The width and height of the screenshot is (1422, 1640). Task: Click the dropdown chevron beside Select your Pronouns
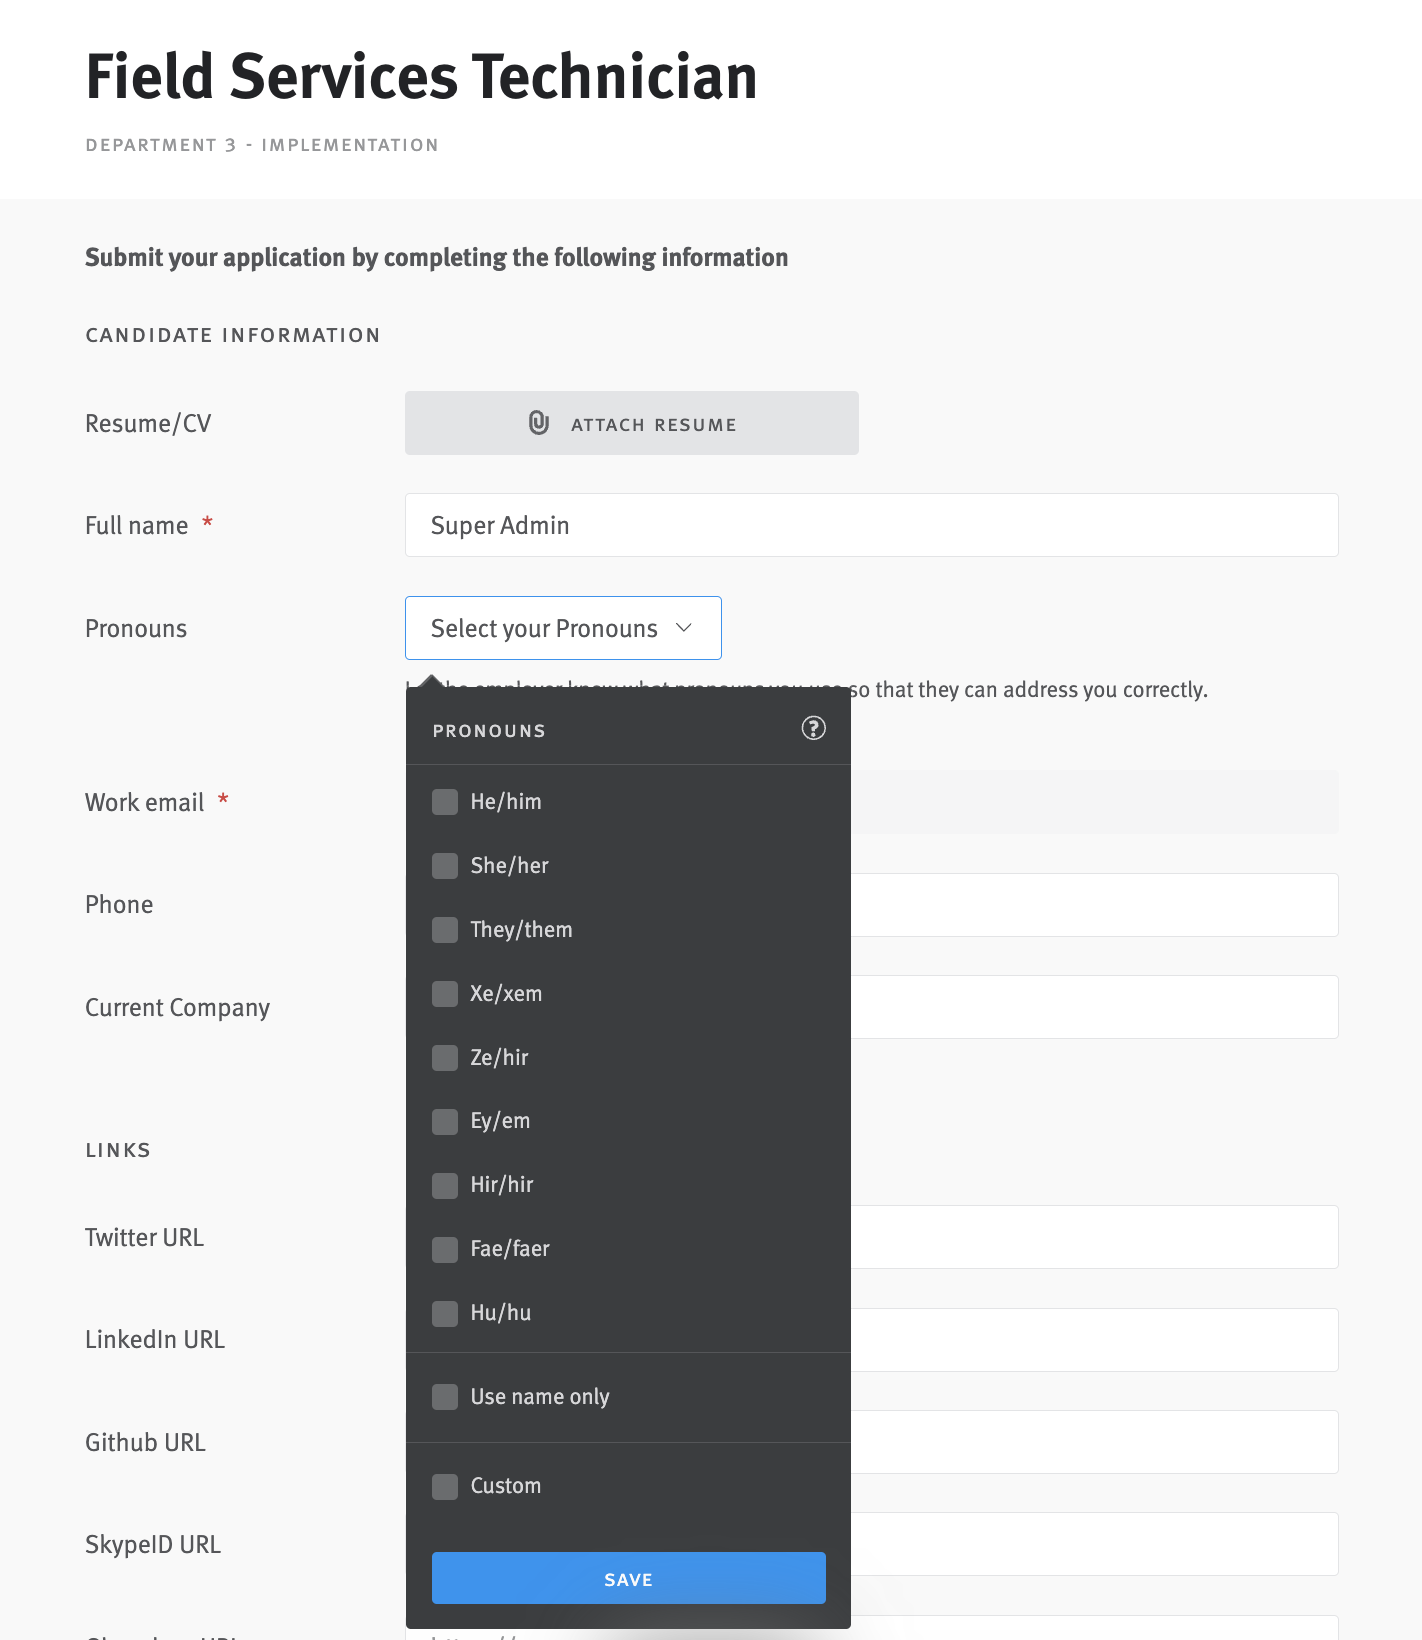pyautogui.click(x=684, y=628)
